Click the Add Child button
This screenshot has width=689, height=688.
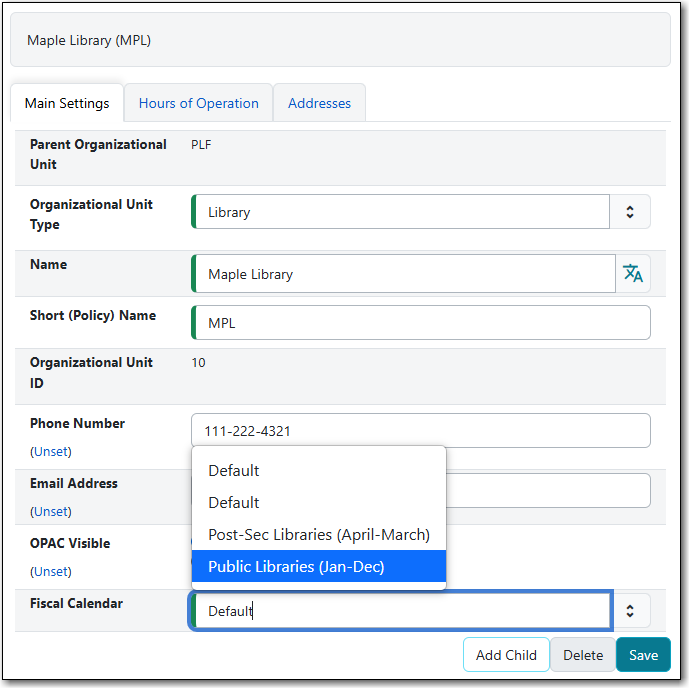pyautogui.click(x=506, y=655)
